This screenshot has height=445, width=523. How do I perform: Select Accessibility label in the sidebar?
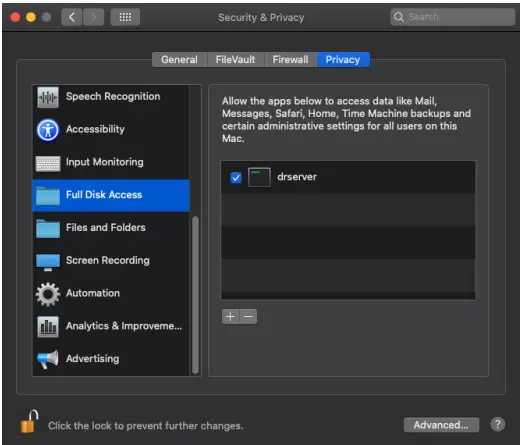point(95,129)
